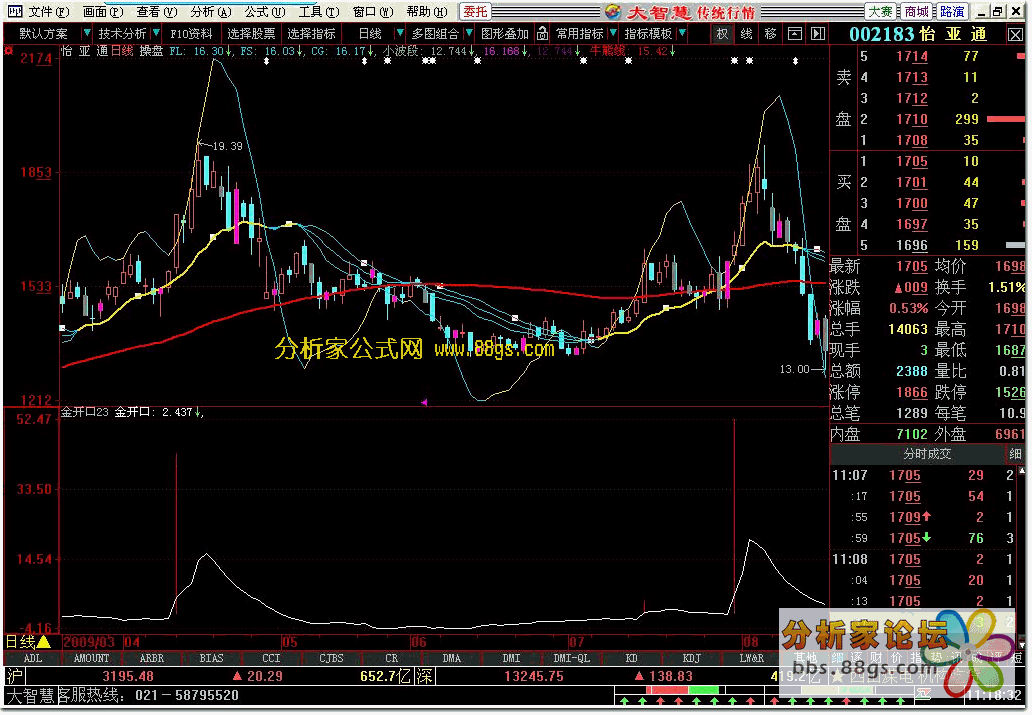1032x715 pixels.
Task: Open the 分析(A) menu
Action: coord(211,12)
